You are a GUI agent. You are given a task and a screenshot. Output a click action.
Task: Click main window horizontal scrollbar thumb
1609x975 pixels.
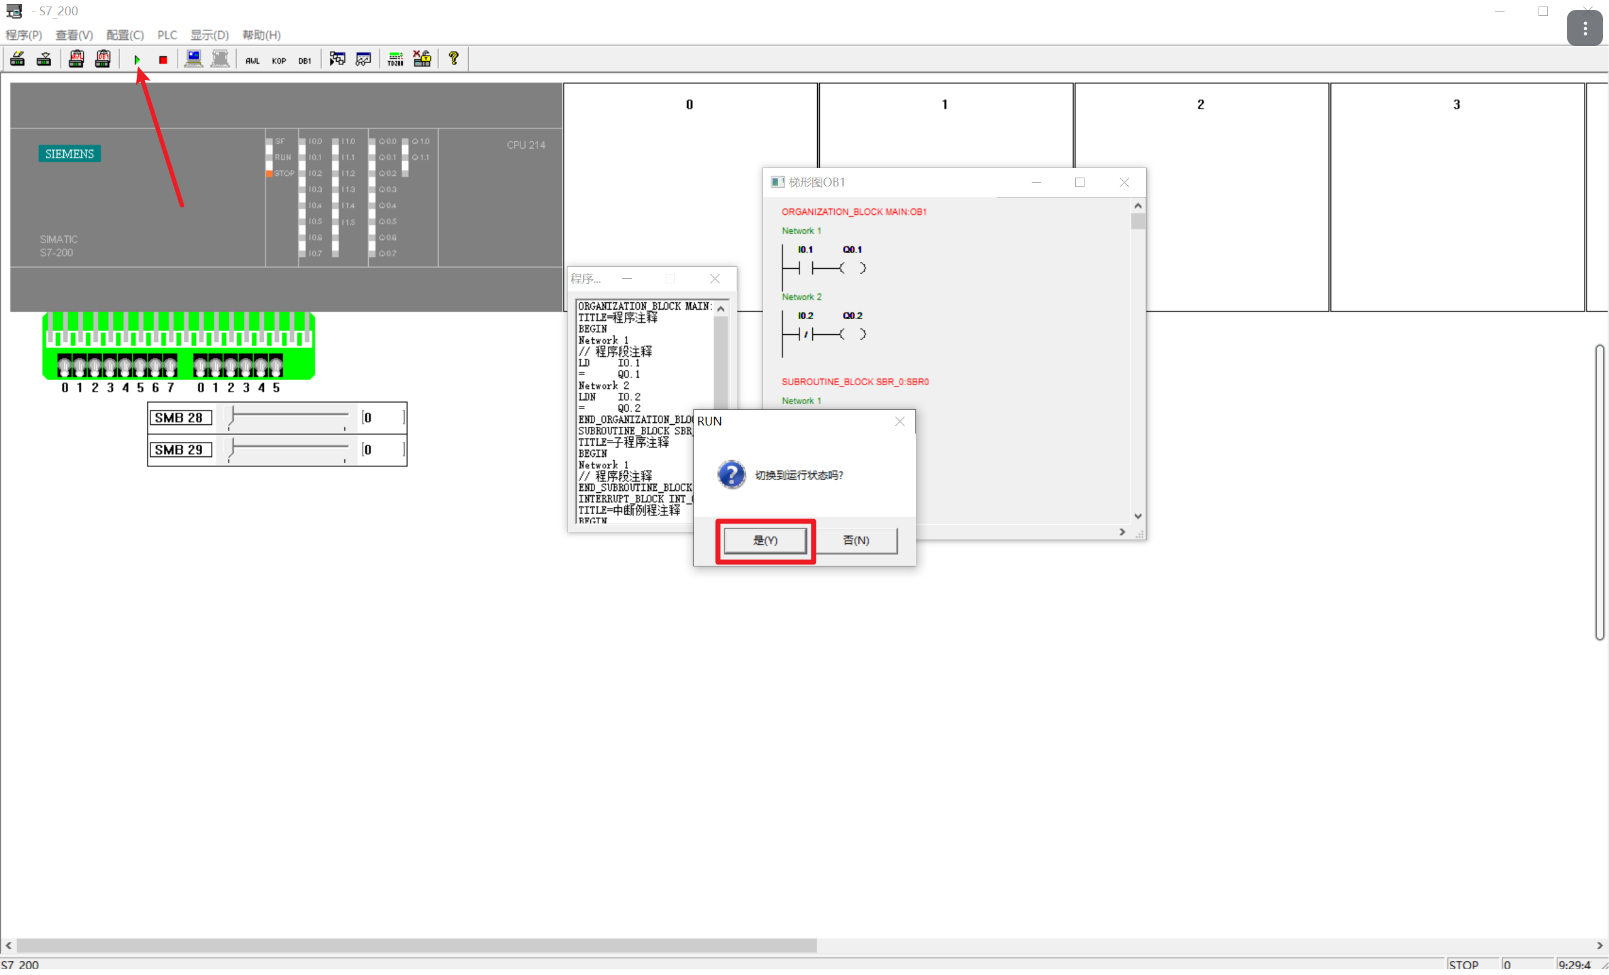[417, 946]
